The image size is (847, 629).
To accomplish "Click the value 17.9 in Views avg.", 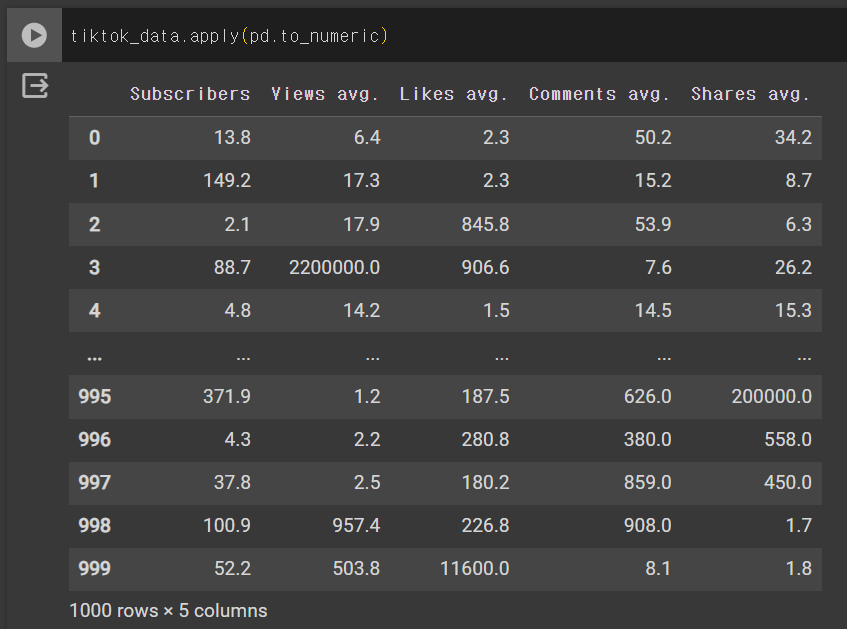I will coord(361,224).
